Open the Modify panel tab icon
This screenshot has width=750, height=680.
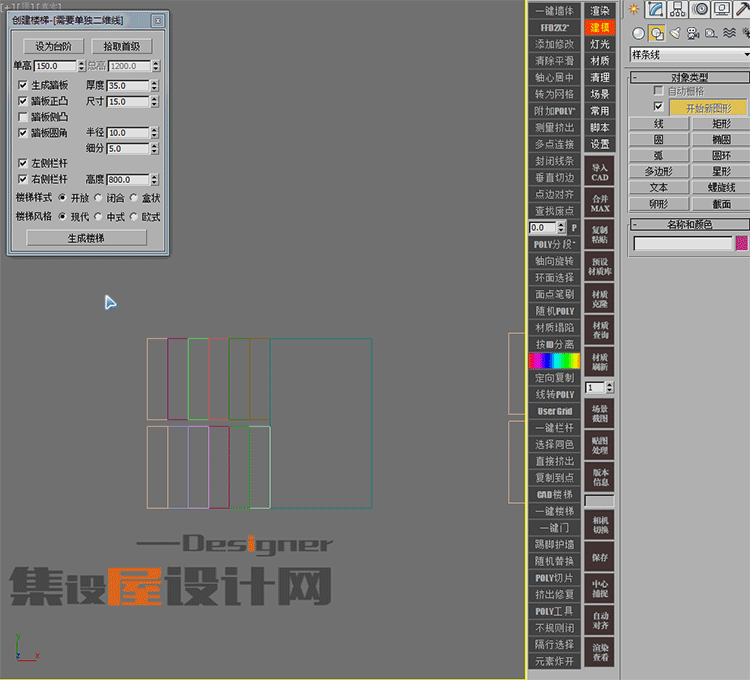(656, 9)
